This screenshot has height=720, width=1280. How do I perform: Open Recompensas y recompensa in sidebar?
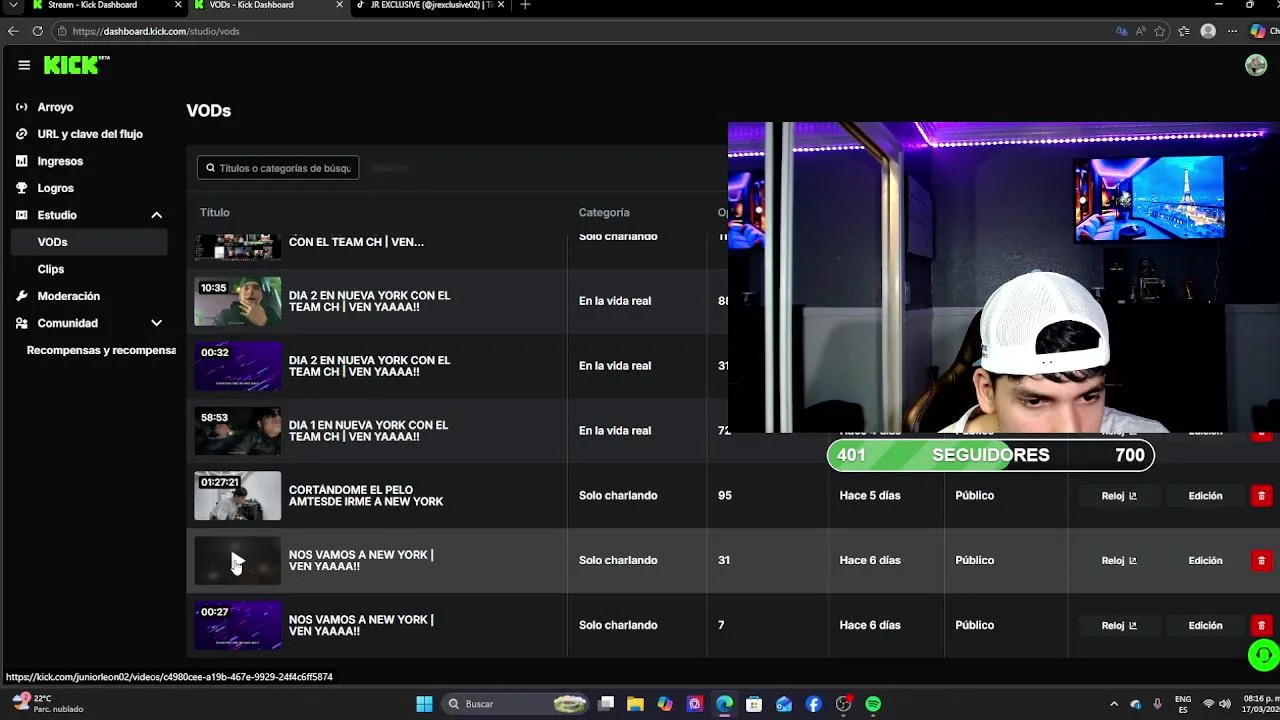[x=100, y=350]
